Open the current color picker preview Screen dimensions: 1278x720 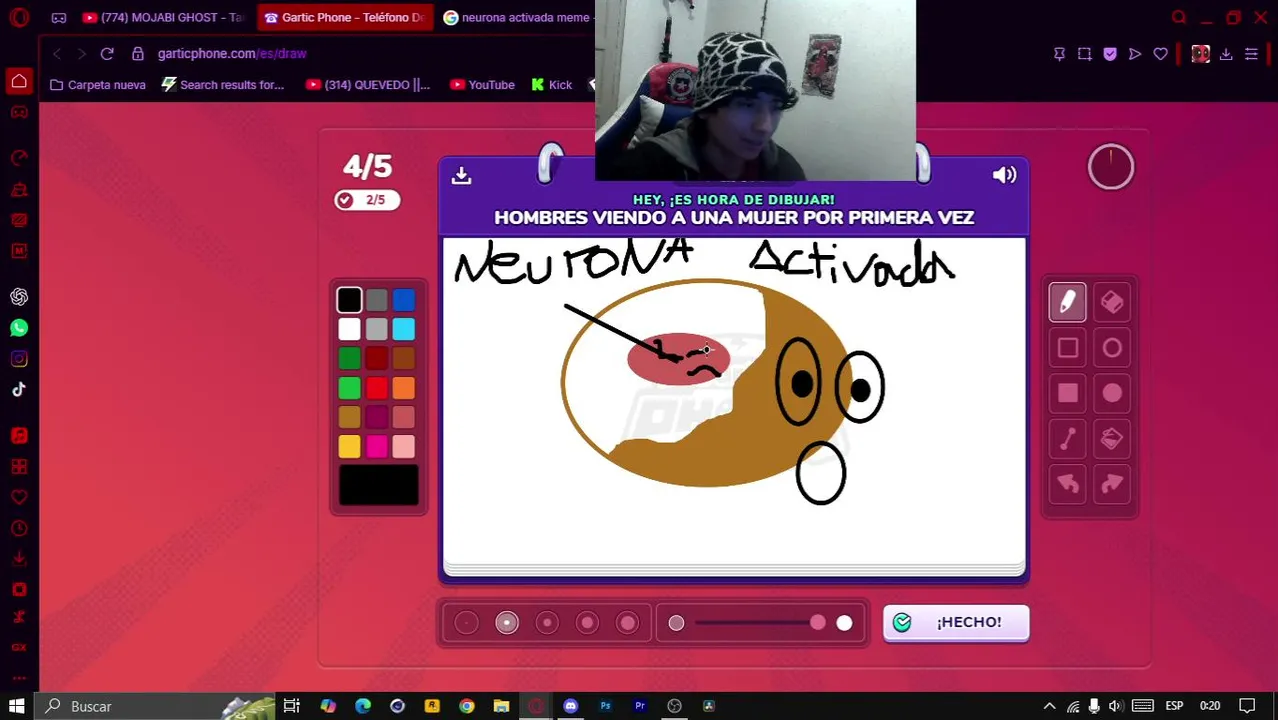tap(378, 485)
